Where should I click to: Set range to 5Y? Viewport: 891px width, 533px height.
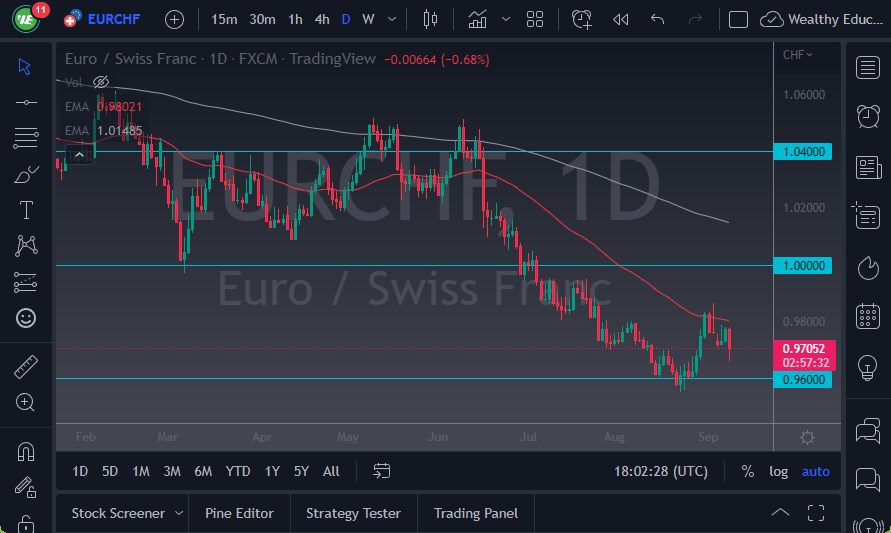coord(301,471)
